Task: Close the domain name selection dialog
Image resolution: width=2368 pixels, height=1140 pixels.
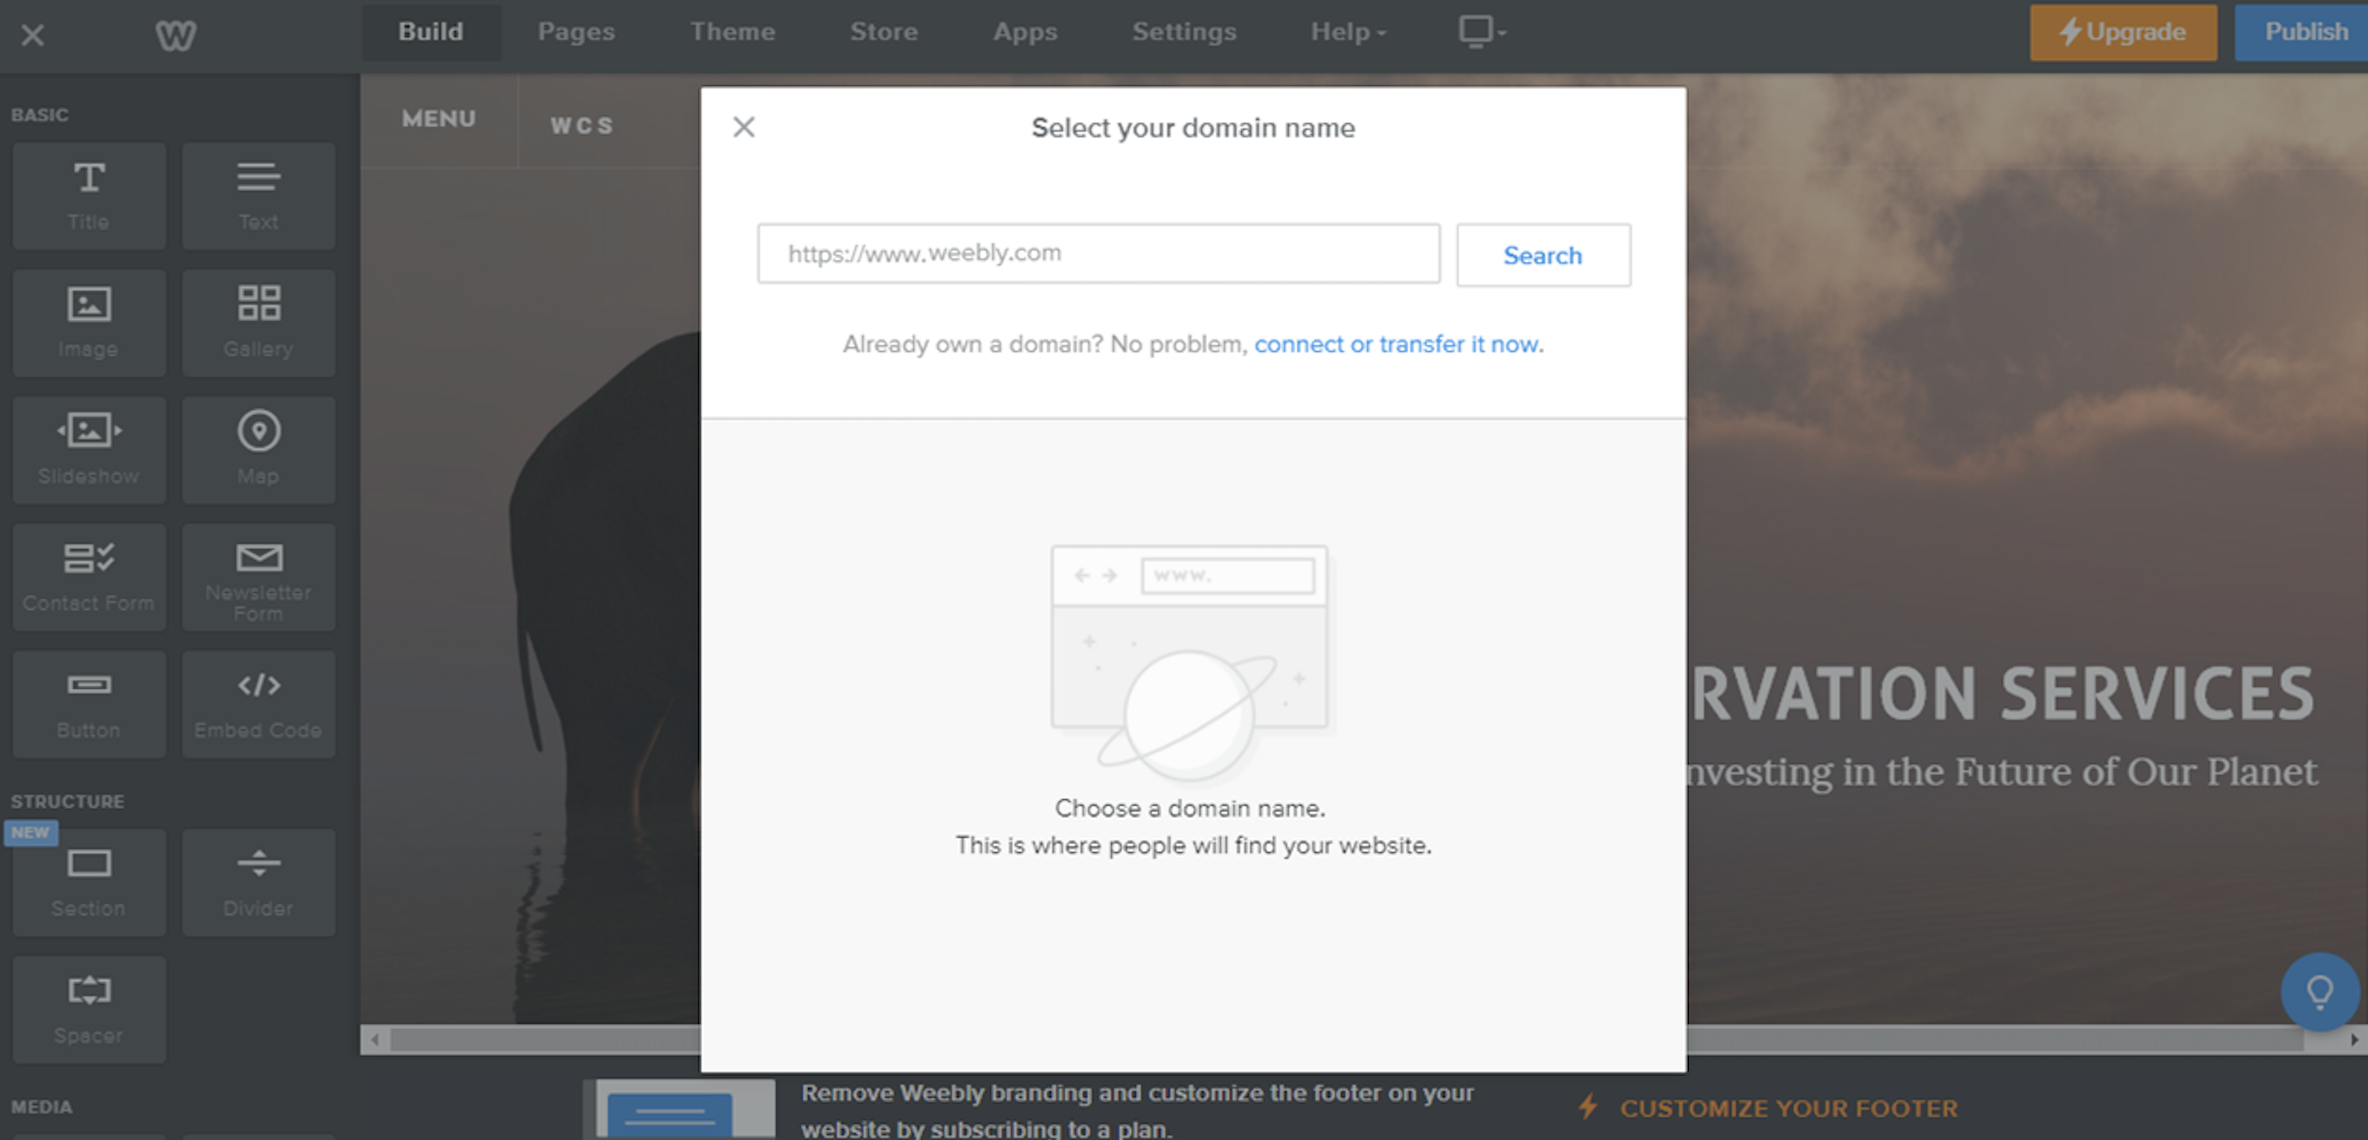Action: pyautogui.click(x=745, y=127)
